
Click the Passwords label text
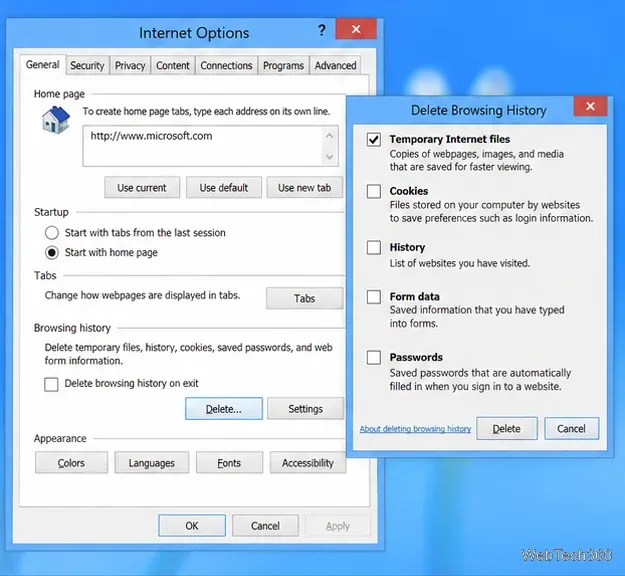[416, 357]
